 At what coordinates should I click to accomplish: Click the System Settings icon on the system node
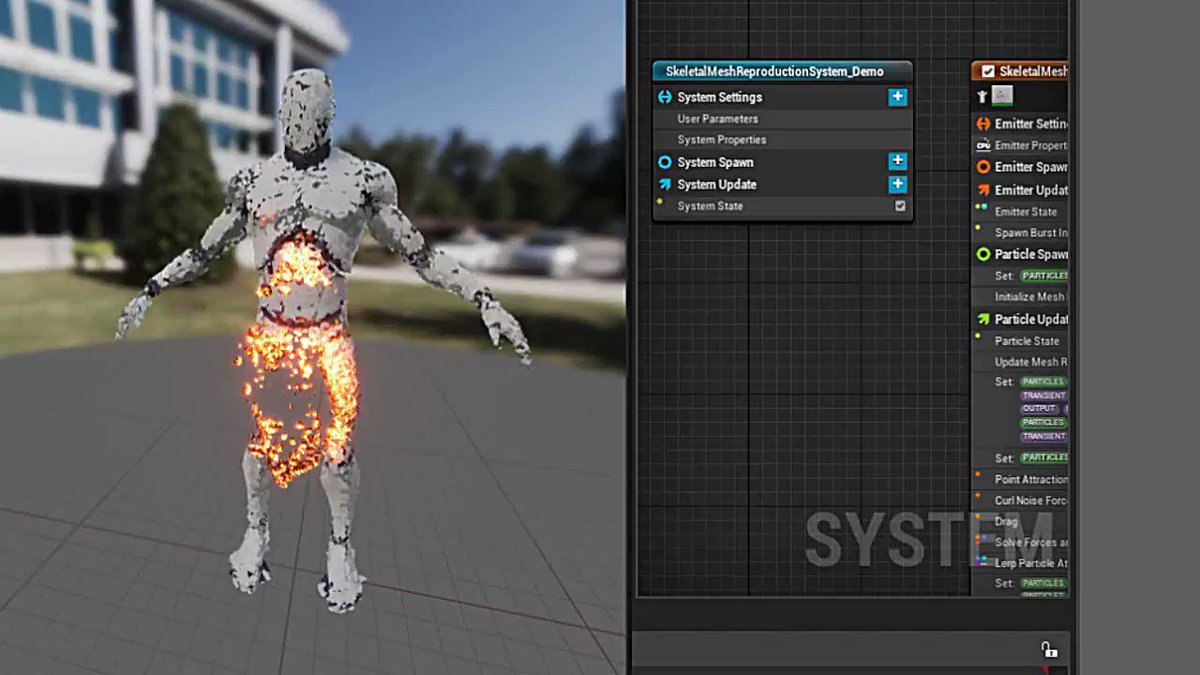coord(666,97)
